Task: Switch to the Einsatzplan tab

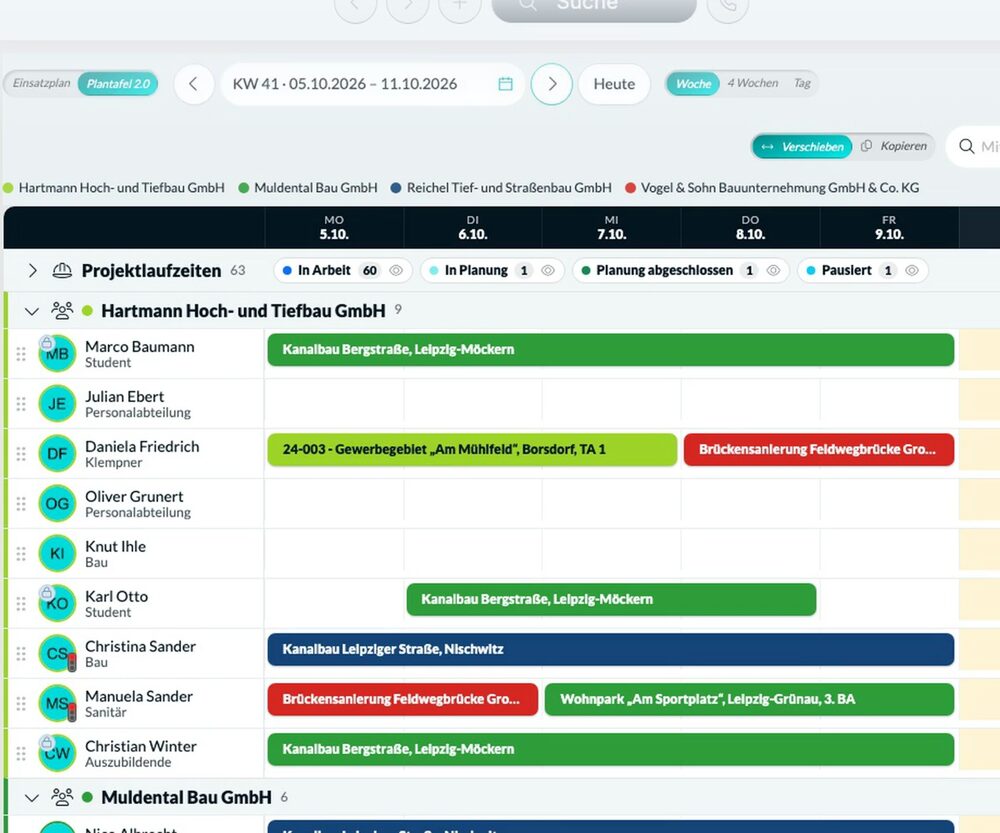Action: [x=41, y=83]
